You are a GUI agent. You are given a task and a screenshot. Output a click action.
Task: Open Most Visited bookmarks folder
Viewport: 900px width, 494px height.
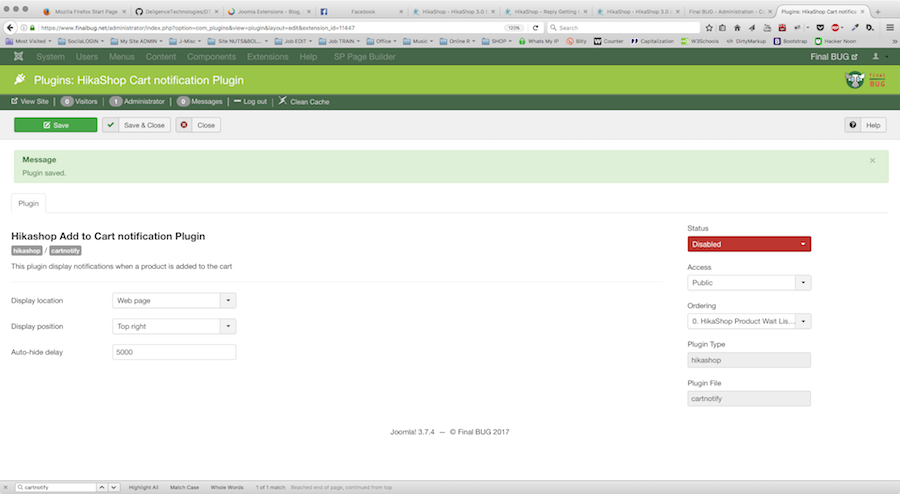(x=29, y=41)
